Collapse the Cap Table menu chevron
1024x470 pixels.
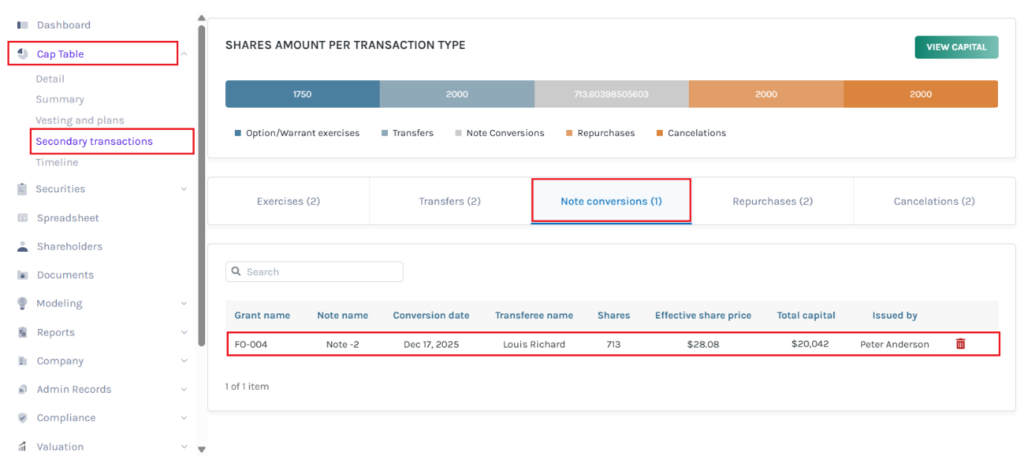(x=184, y=54)
